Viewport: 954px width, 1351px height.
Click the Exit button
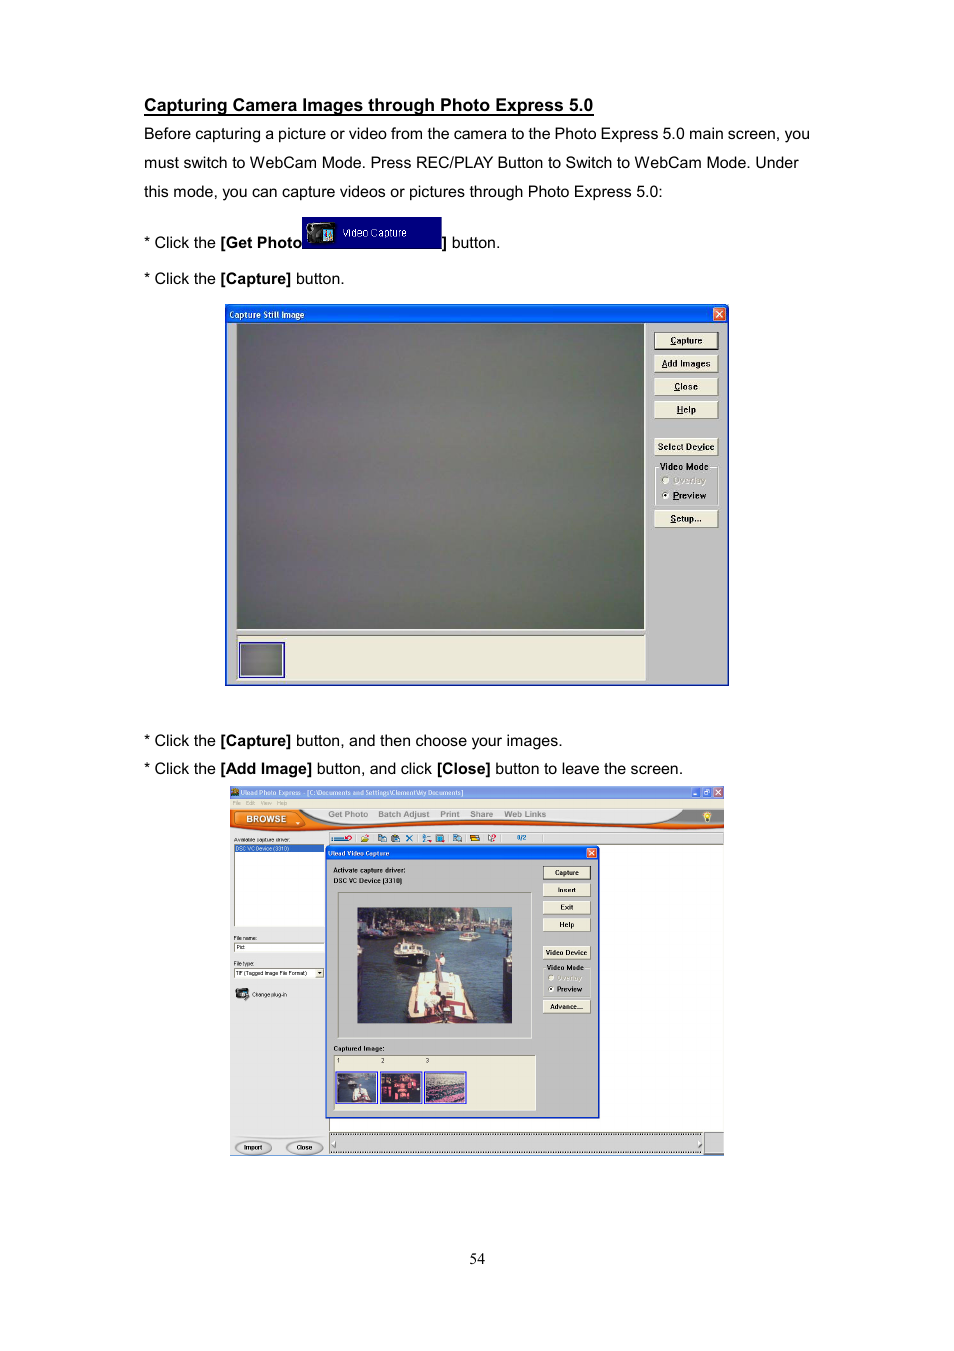567,908
